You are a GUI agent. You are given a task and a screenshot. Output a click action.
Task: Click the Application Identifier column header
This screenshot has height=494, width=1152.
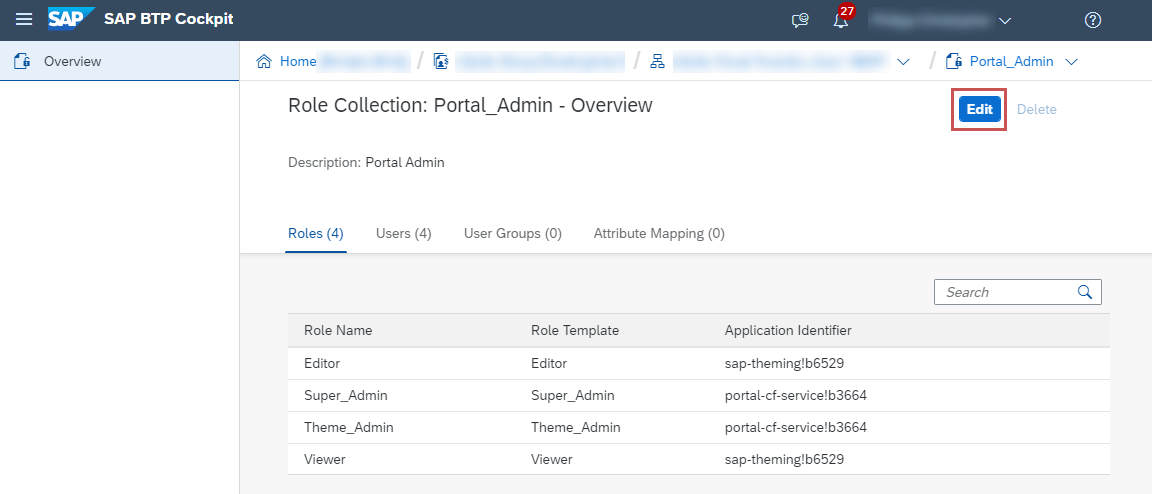tap(788, 330)
